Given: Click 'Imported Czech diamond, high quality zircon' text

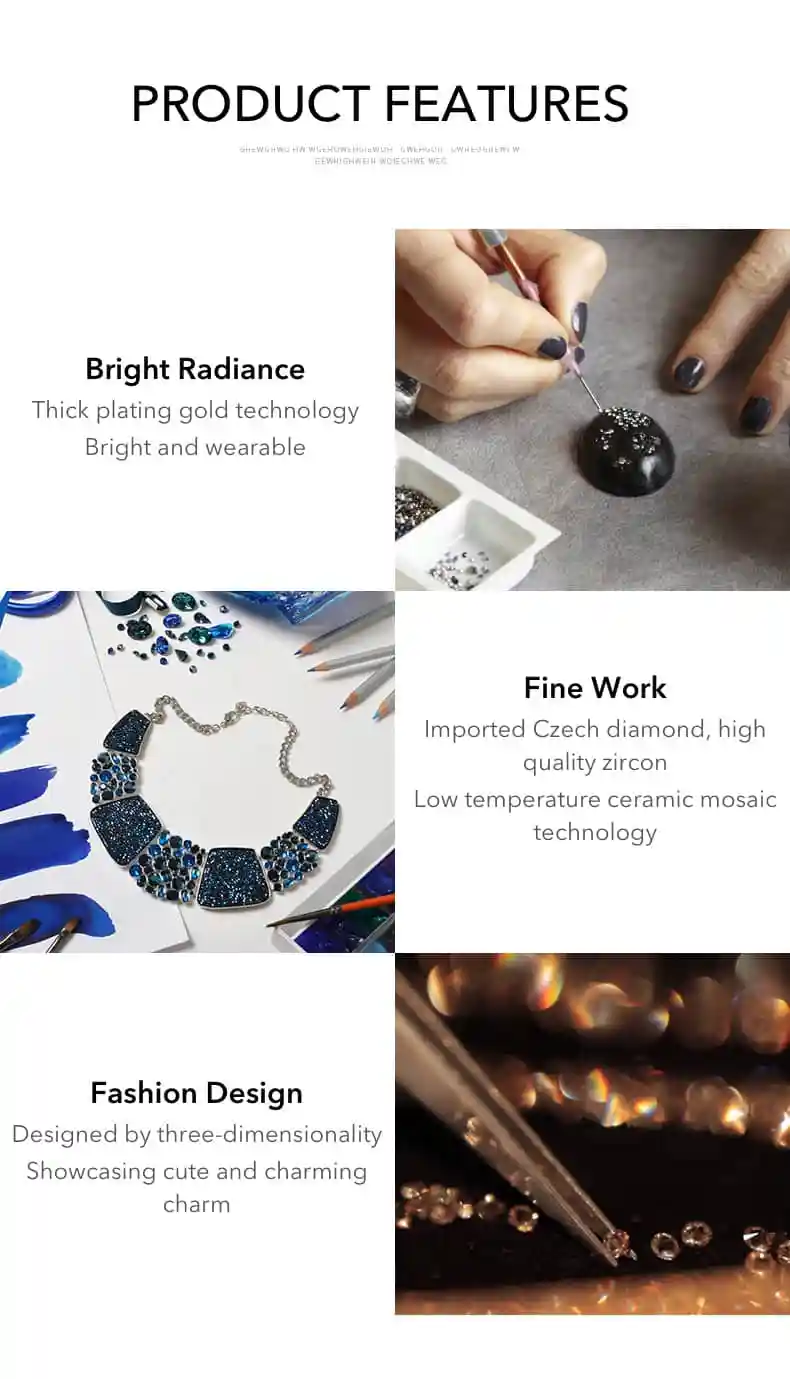Looking at the screenshot, I should (595, 745).
